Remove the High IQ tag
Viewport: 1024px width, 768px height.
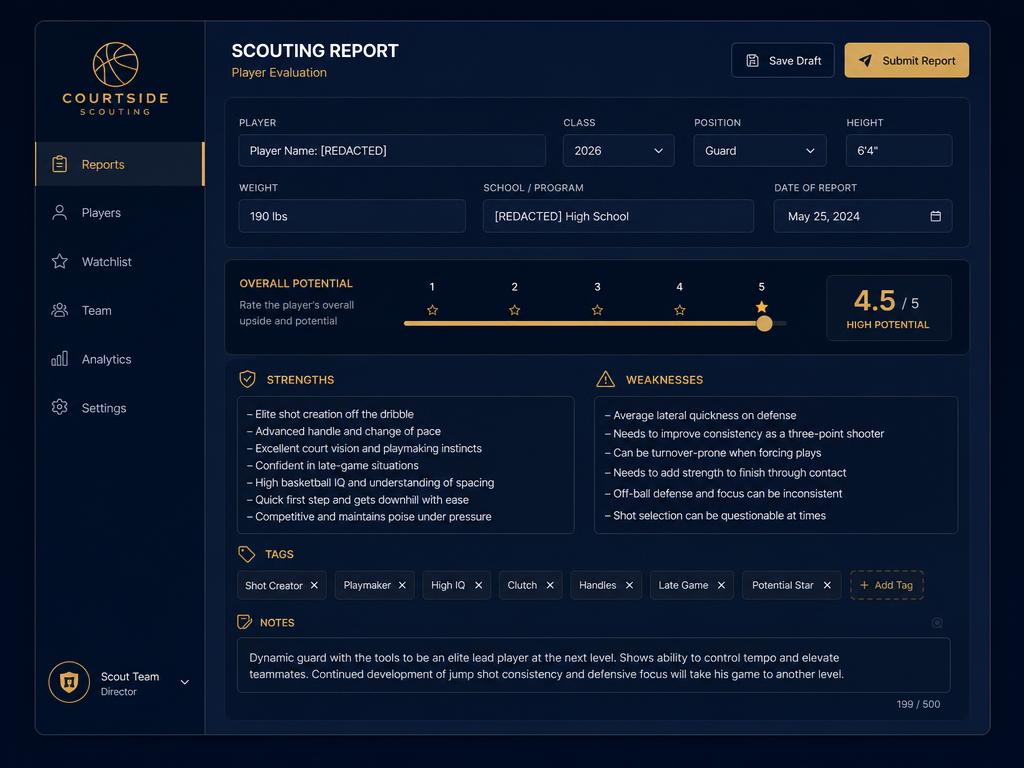click(x=479, y=585)
